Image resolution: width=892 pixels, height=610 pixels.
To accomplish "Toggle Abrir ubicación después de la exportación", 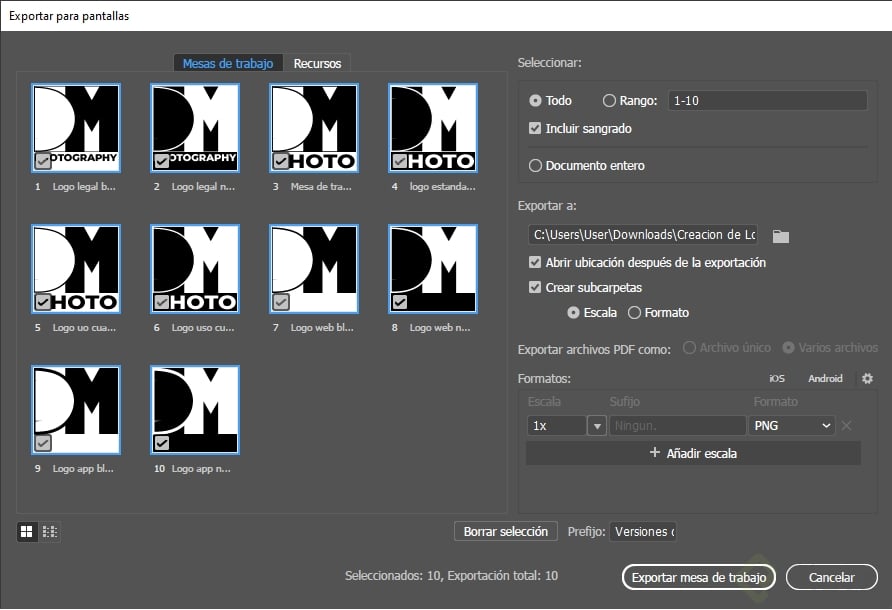I will (535, 262).
